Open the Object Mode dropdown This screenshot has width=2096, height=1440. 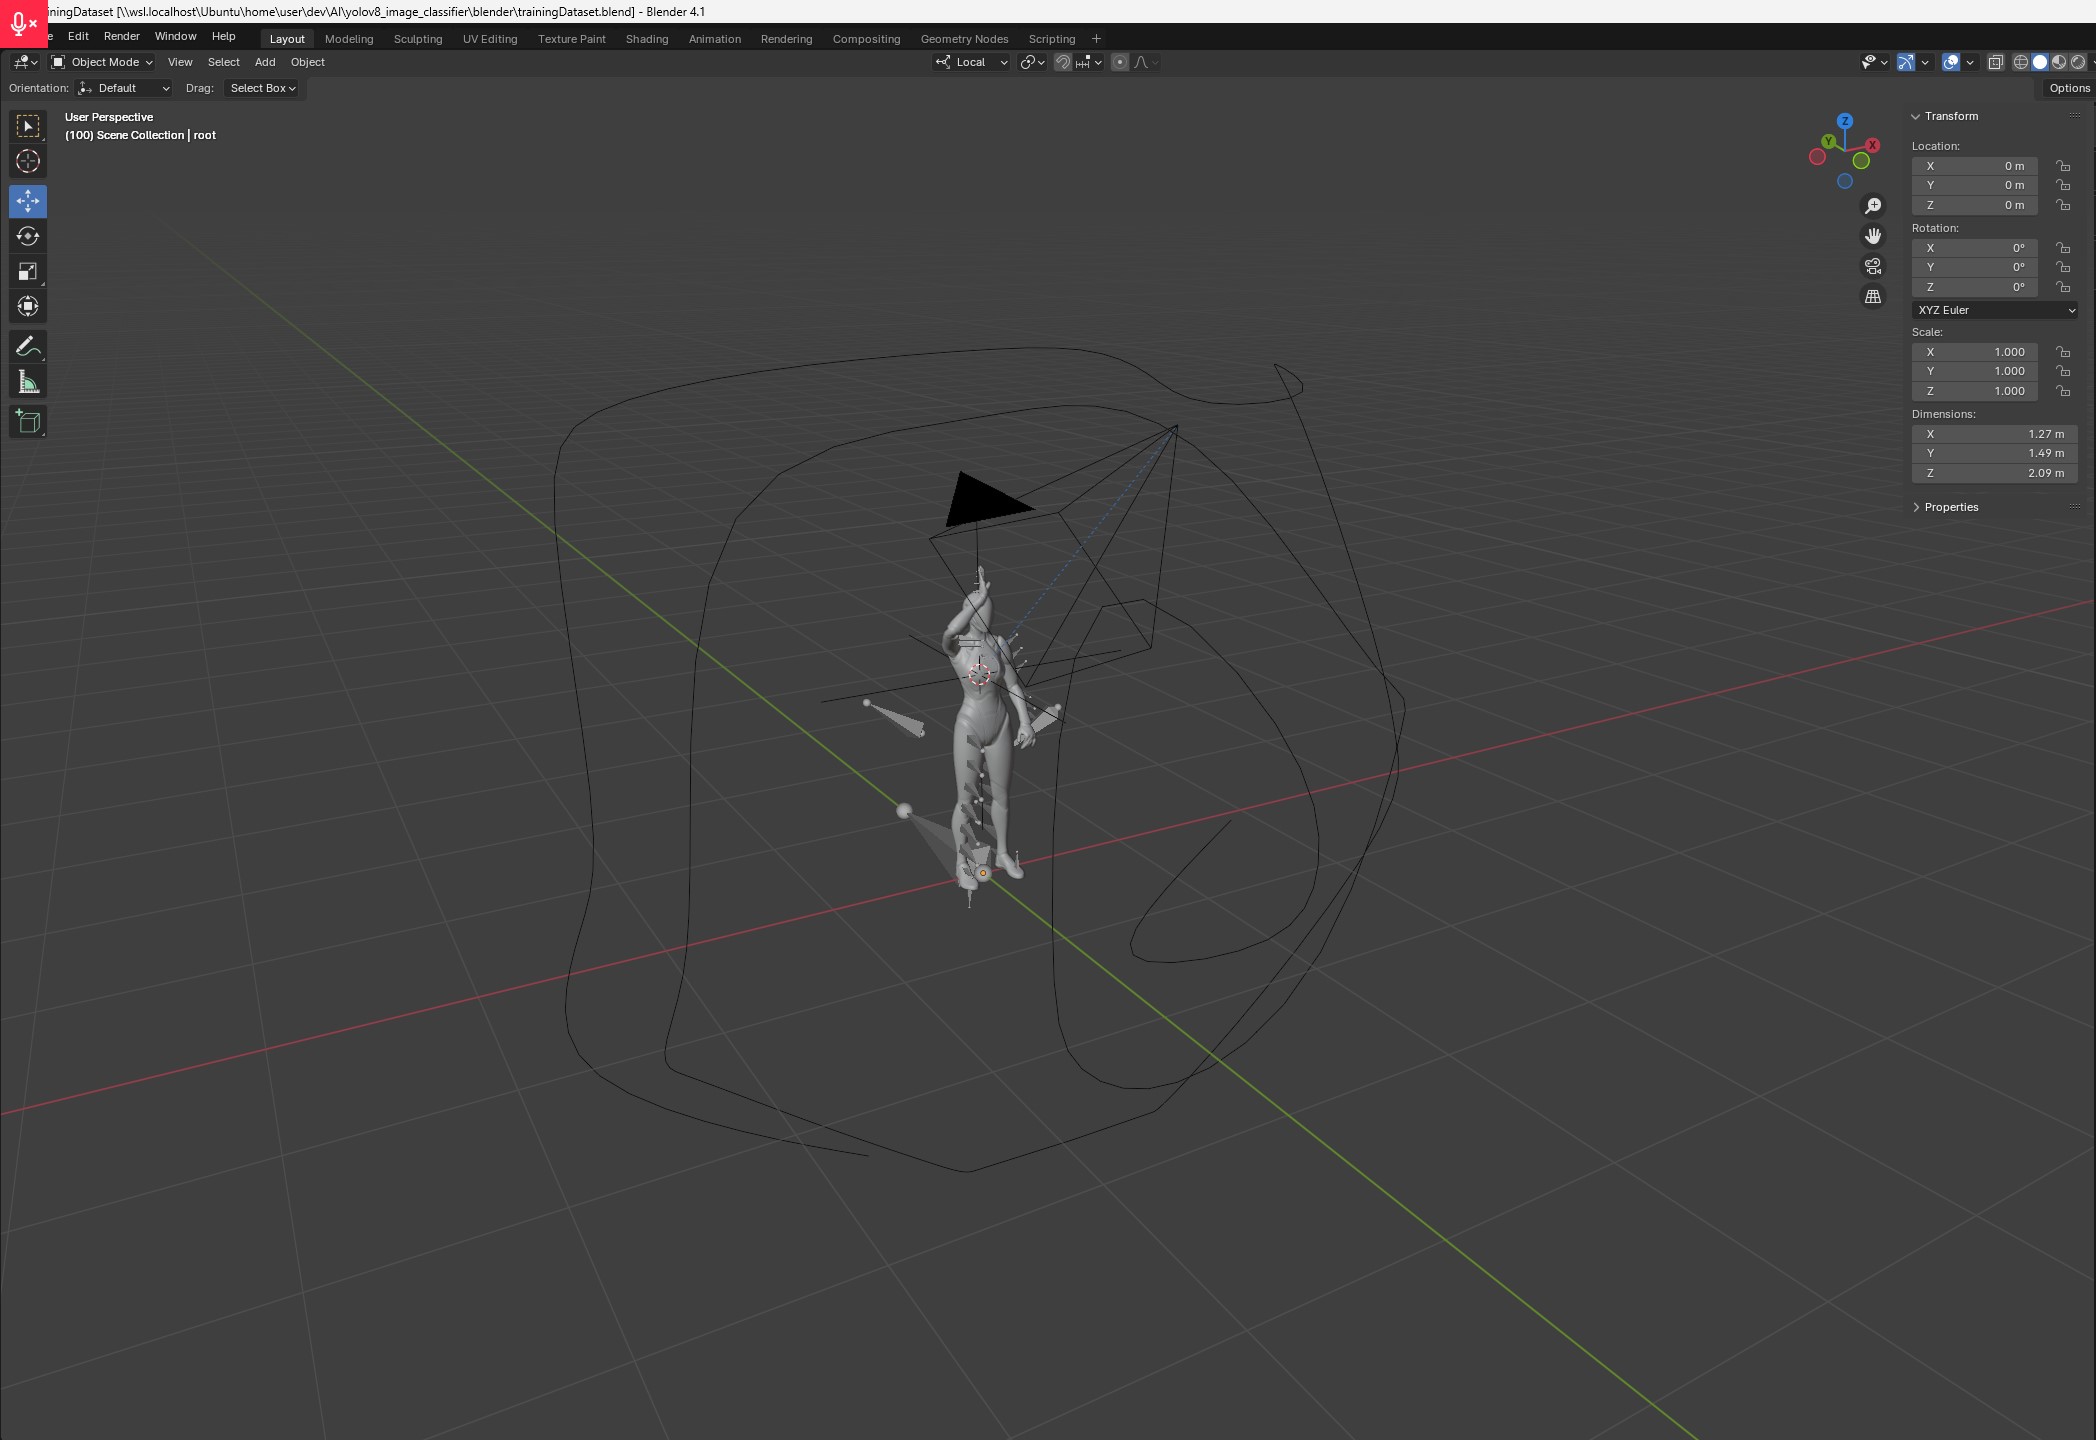pos(102,62)
